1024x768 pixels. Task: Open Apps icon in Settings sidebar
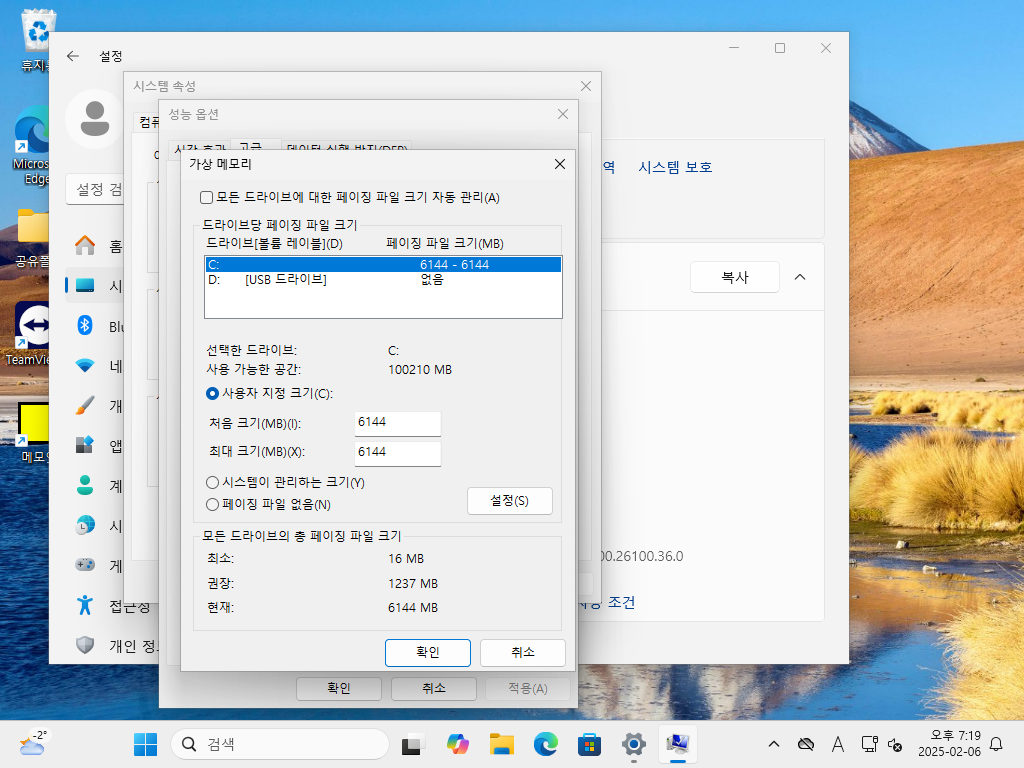pyautogui.click(x=85, y=445)
